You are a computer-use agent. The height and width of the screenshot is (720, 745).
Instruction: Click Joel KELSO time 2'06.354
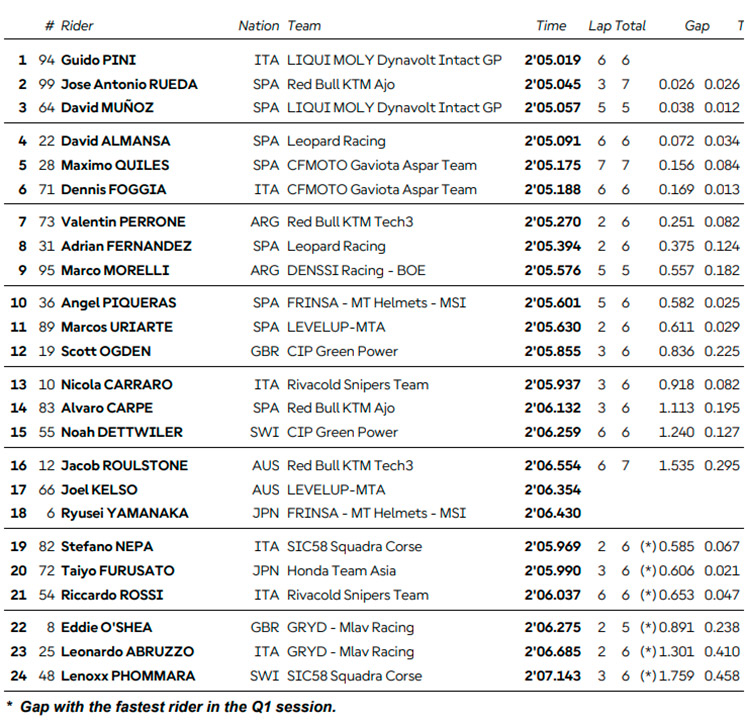(x=553, y=490)
